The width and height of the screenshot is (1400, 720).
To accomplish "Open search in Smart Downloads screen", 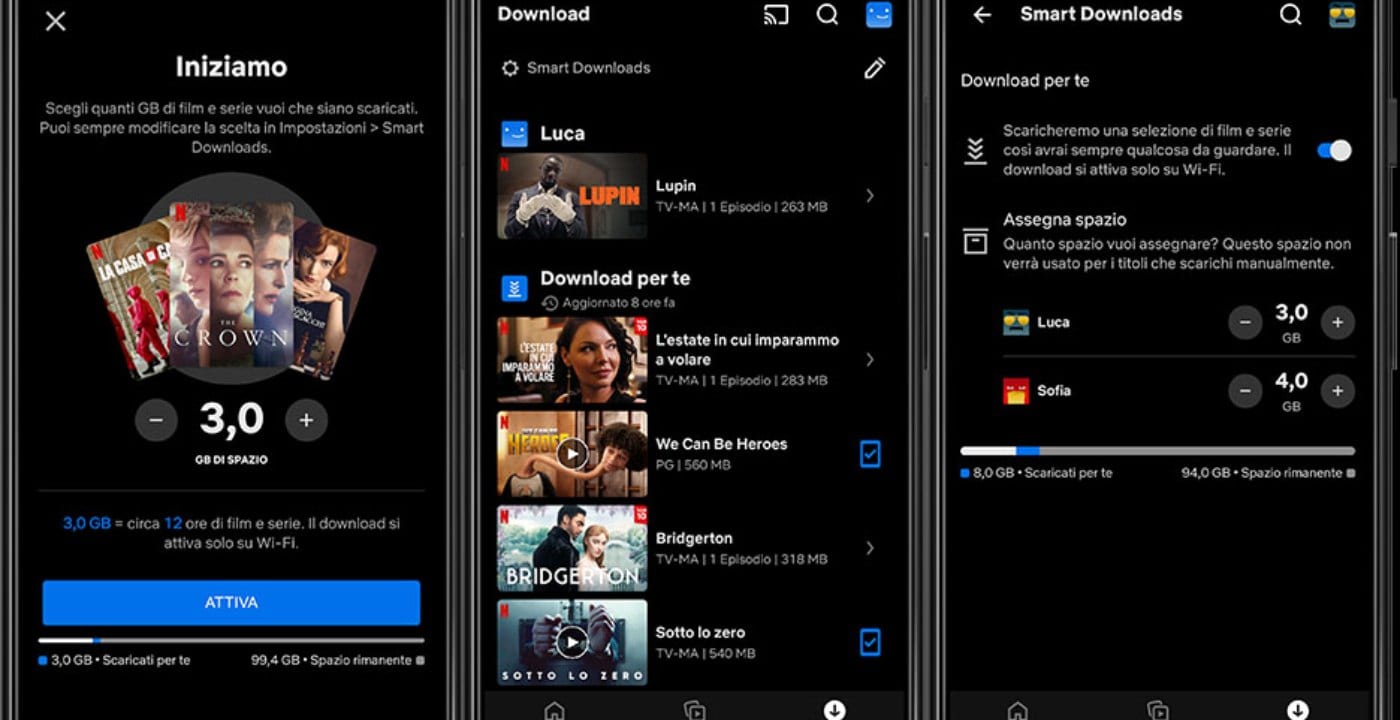I will [1291, 15].
